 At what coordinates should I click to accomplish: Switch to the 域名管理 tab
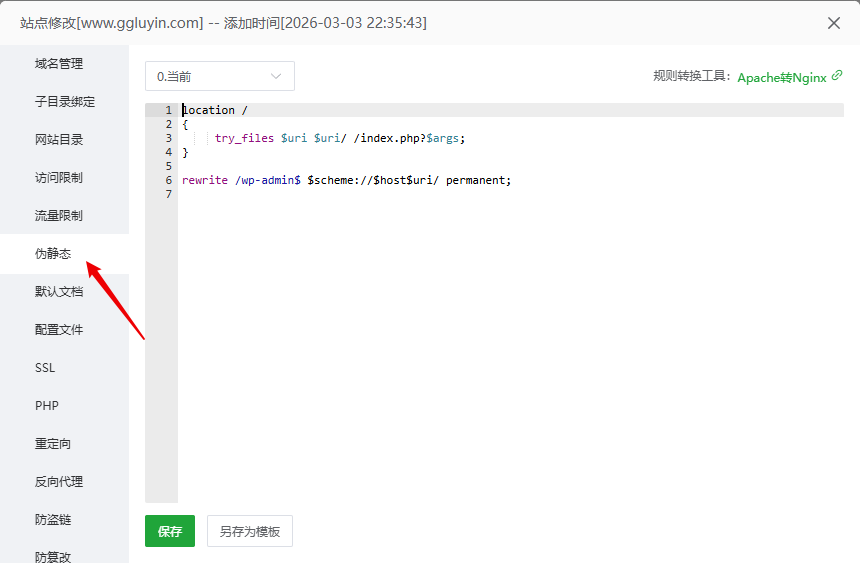coord(59,64)
